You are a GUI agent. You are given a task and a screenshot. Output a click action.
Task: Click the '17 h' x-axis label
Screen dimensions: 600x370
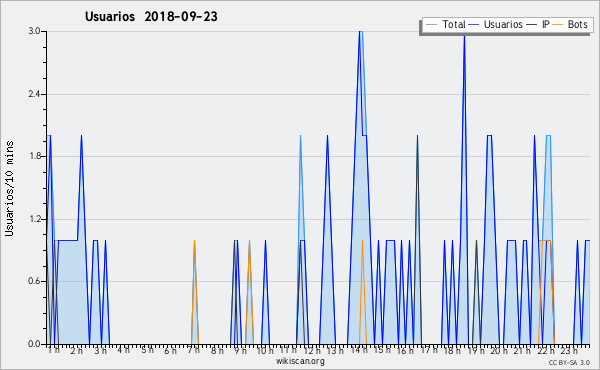pyautogui.click(x=429, y=350)
